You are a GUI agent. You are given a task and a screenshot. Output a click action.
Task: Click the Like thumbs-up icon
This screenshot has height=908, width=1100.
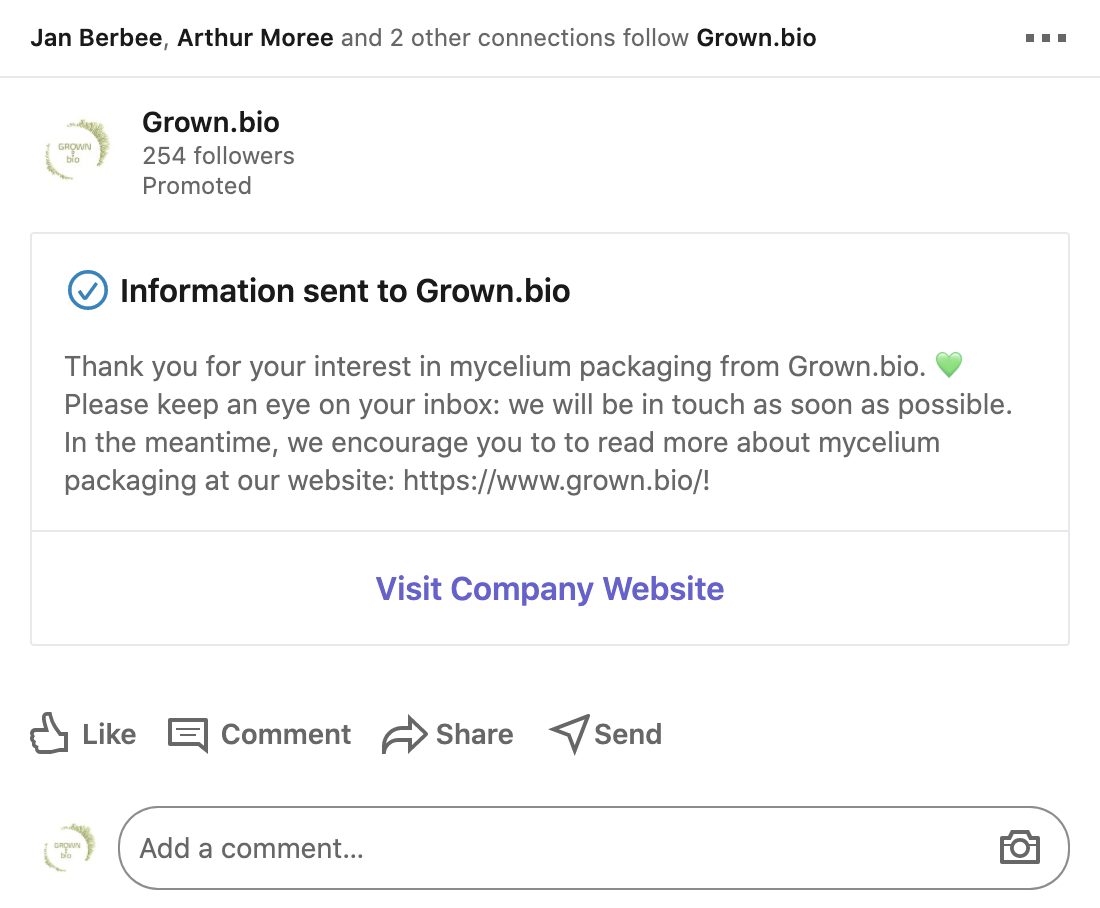coord(49,733)
